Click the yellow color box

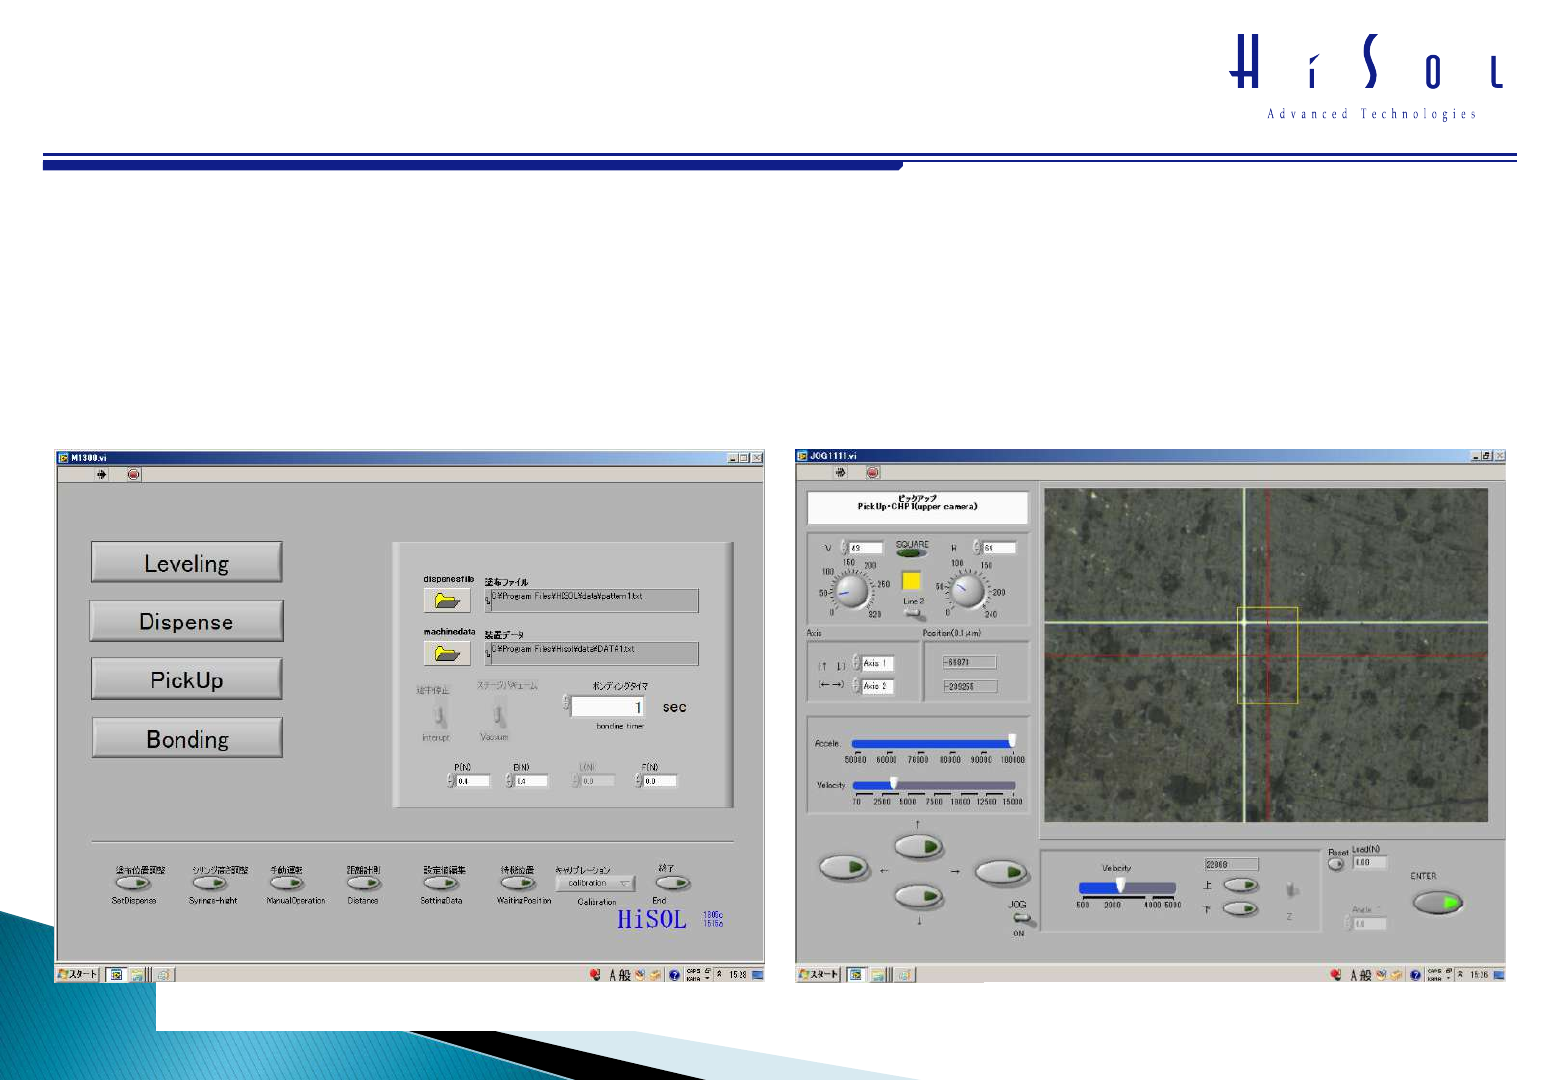click(911, 581)
